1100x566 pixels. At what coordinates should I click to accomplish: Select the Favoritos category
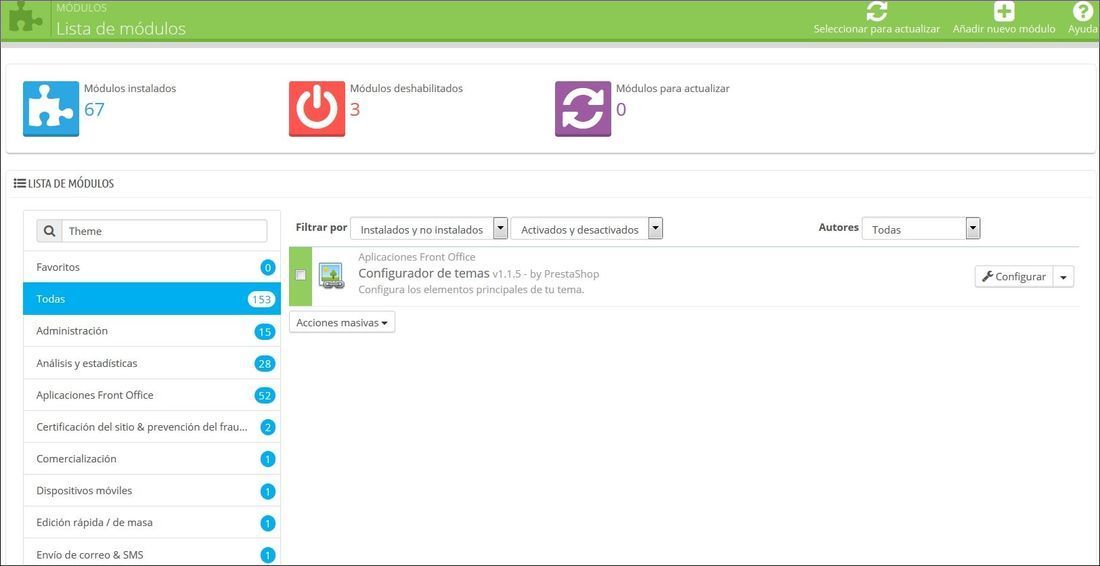[x=152, y=267]
